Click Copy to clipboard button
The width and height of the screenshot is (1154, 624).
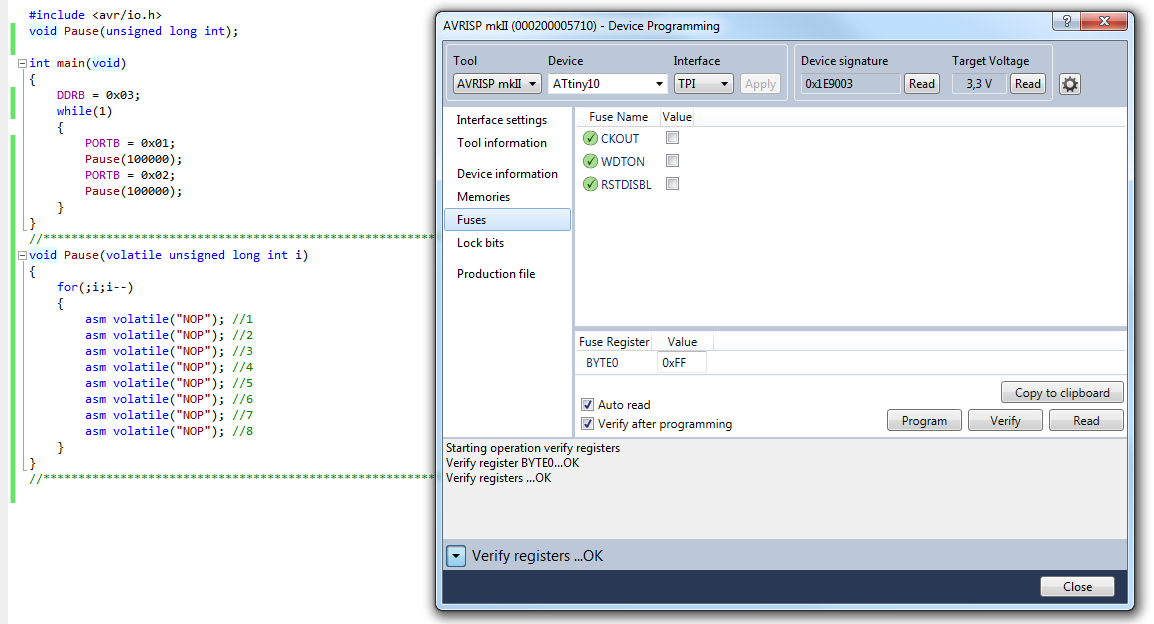point(1062,393)
